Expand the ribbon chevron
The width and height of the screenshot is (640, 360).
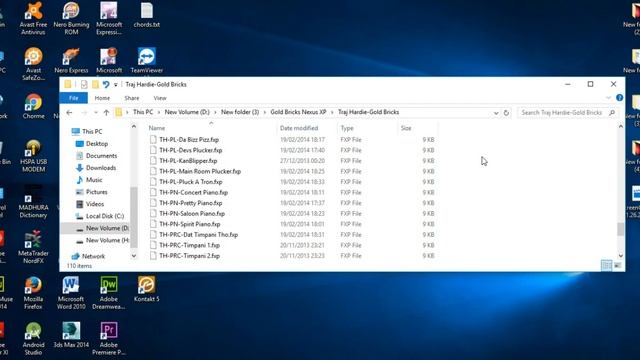pos(608,98)
